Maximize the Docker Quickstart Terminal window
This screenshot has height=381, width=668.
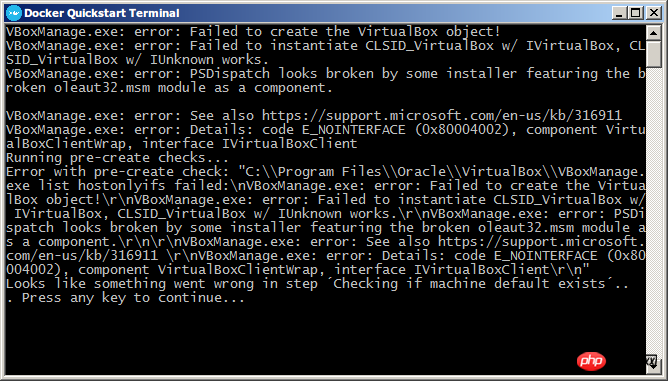636,13
